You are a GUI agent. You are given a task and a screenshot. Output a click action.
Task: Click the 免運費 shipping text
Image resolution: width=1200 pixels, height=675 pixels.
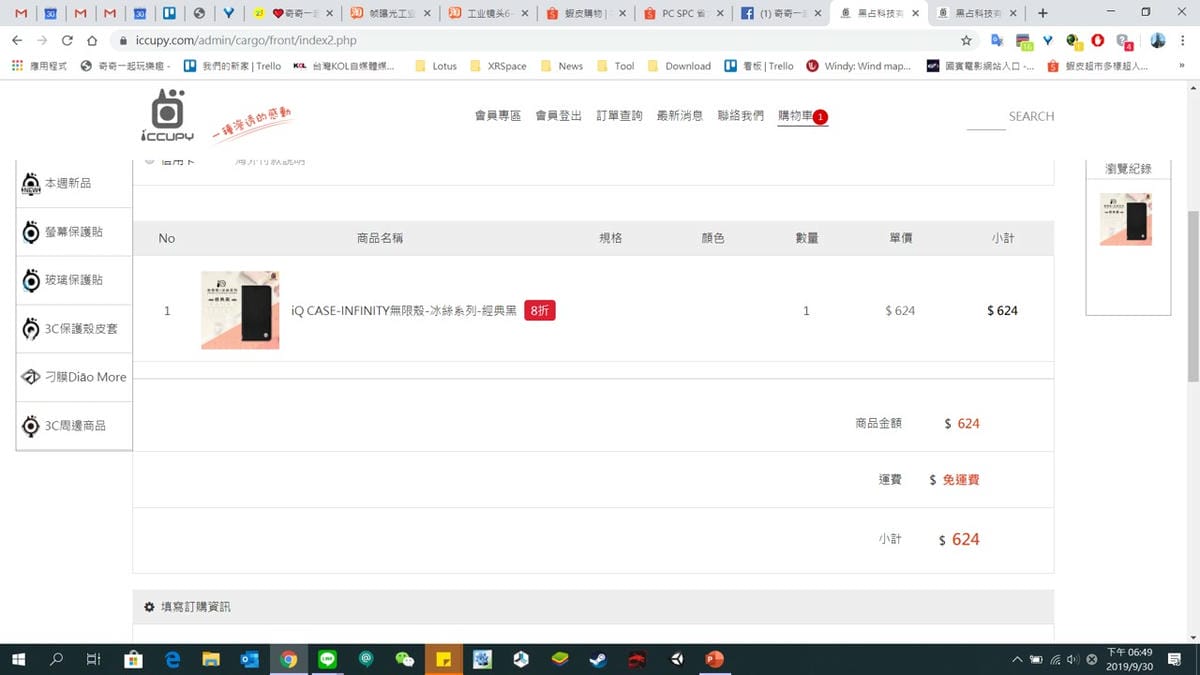(x=961, y=480)
